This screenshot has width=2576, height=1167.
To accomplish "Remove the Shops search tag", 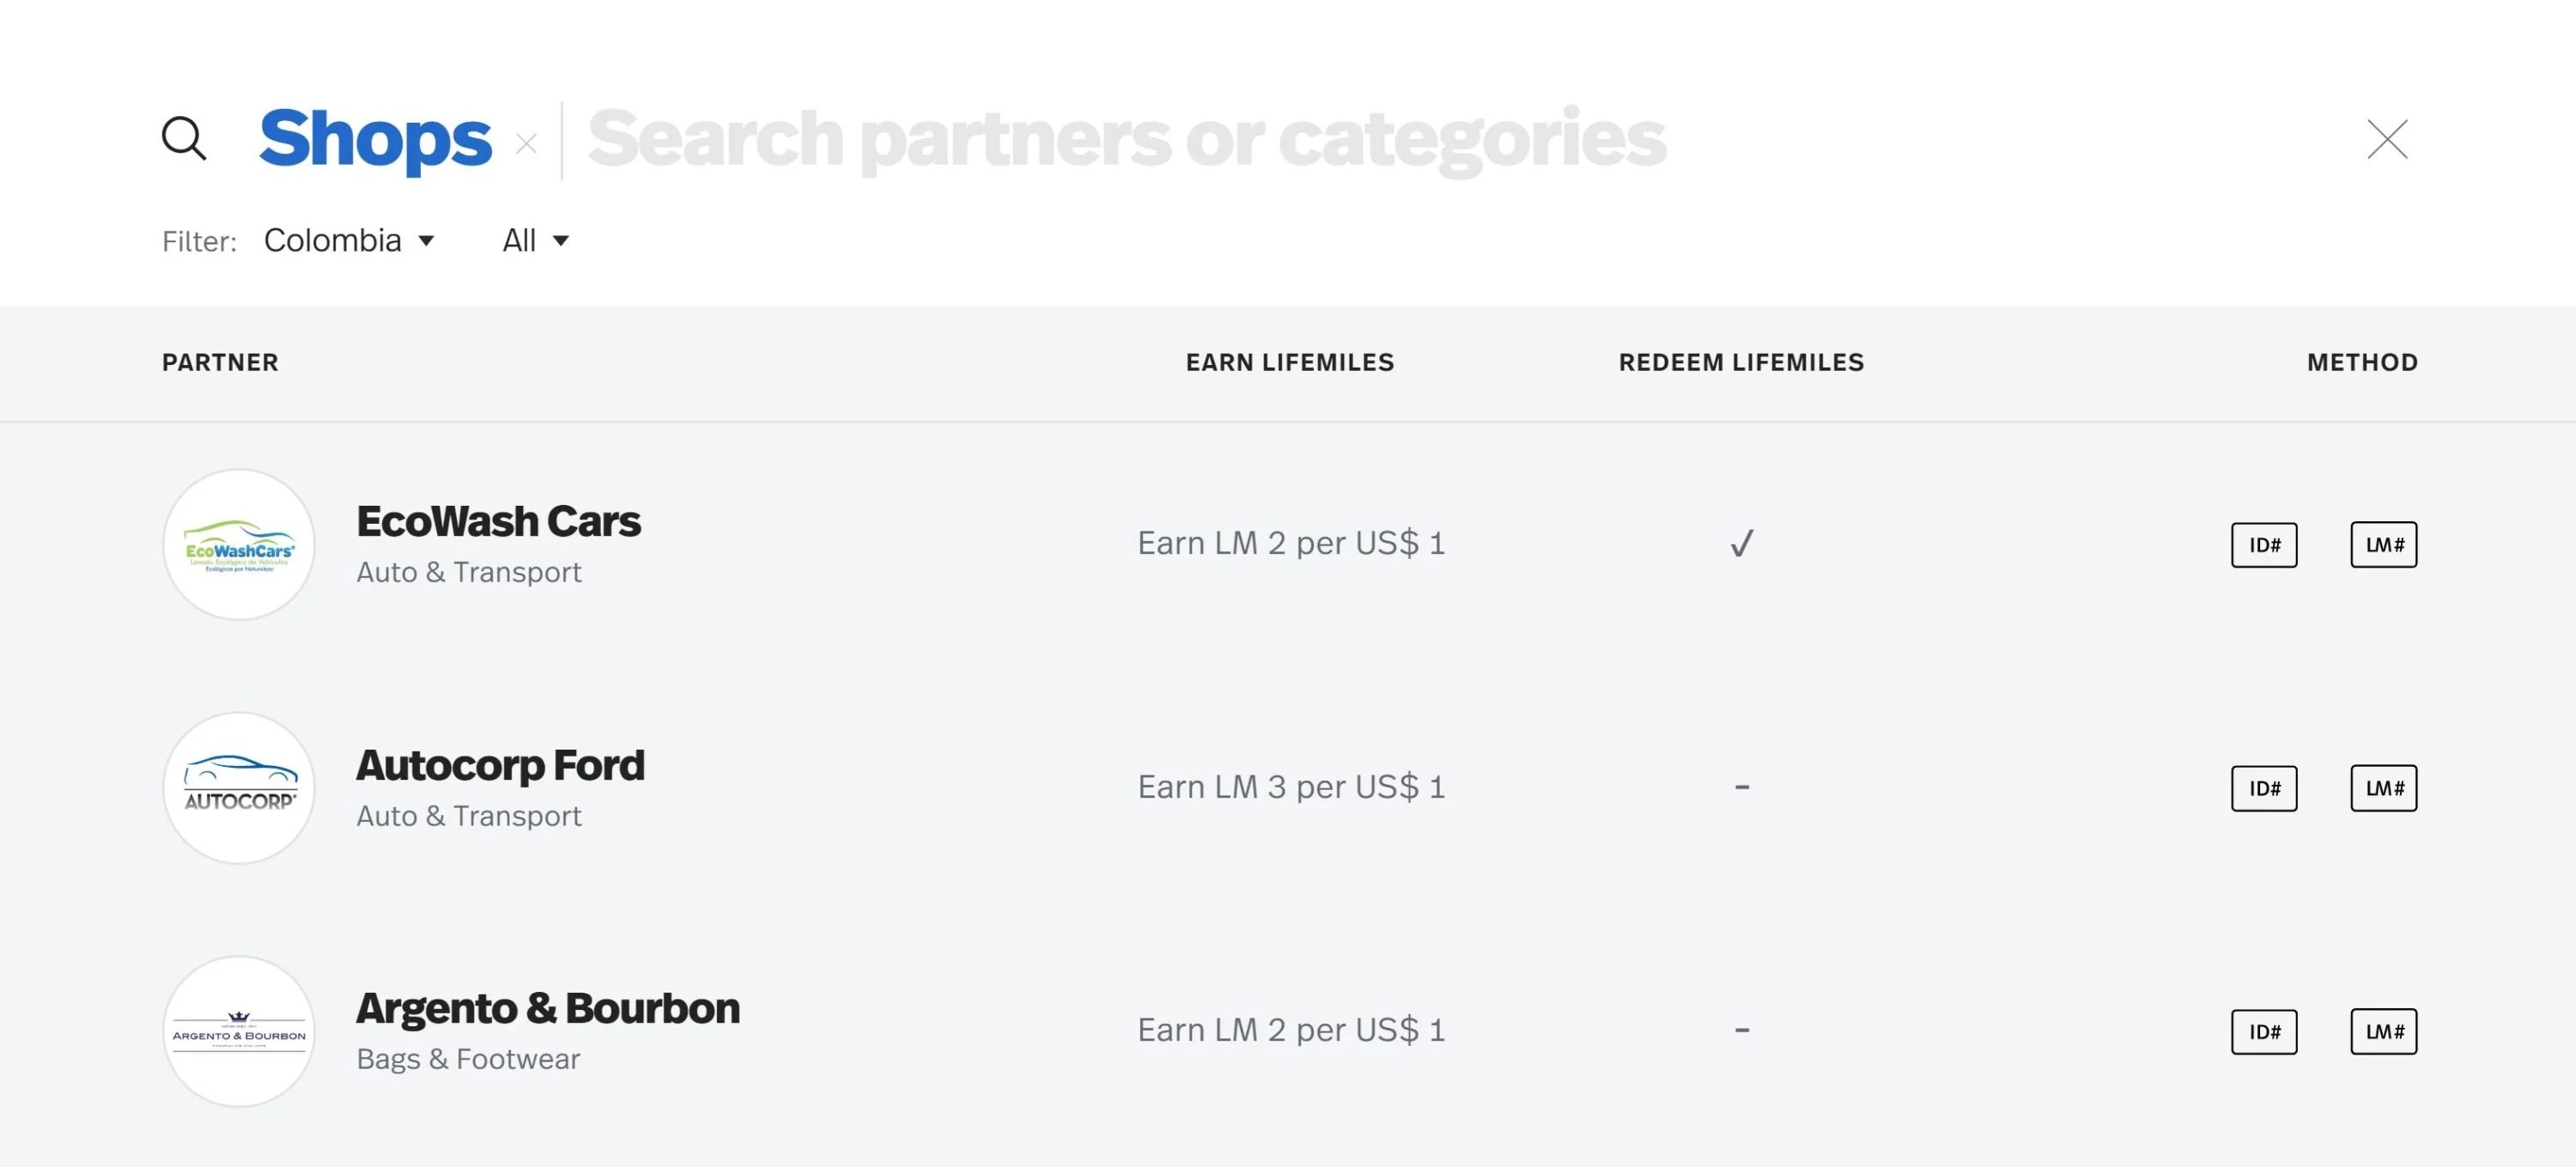I will [x=527, y=144].
